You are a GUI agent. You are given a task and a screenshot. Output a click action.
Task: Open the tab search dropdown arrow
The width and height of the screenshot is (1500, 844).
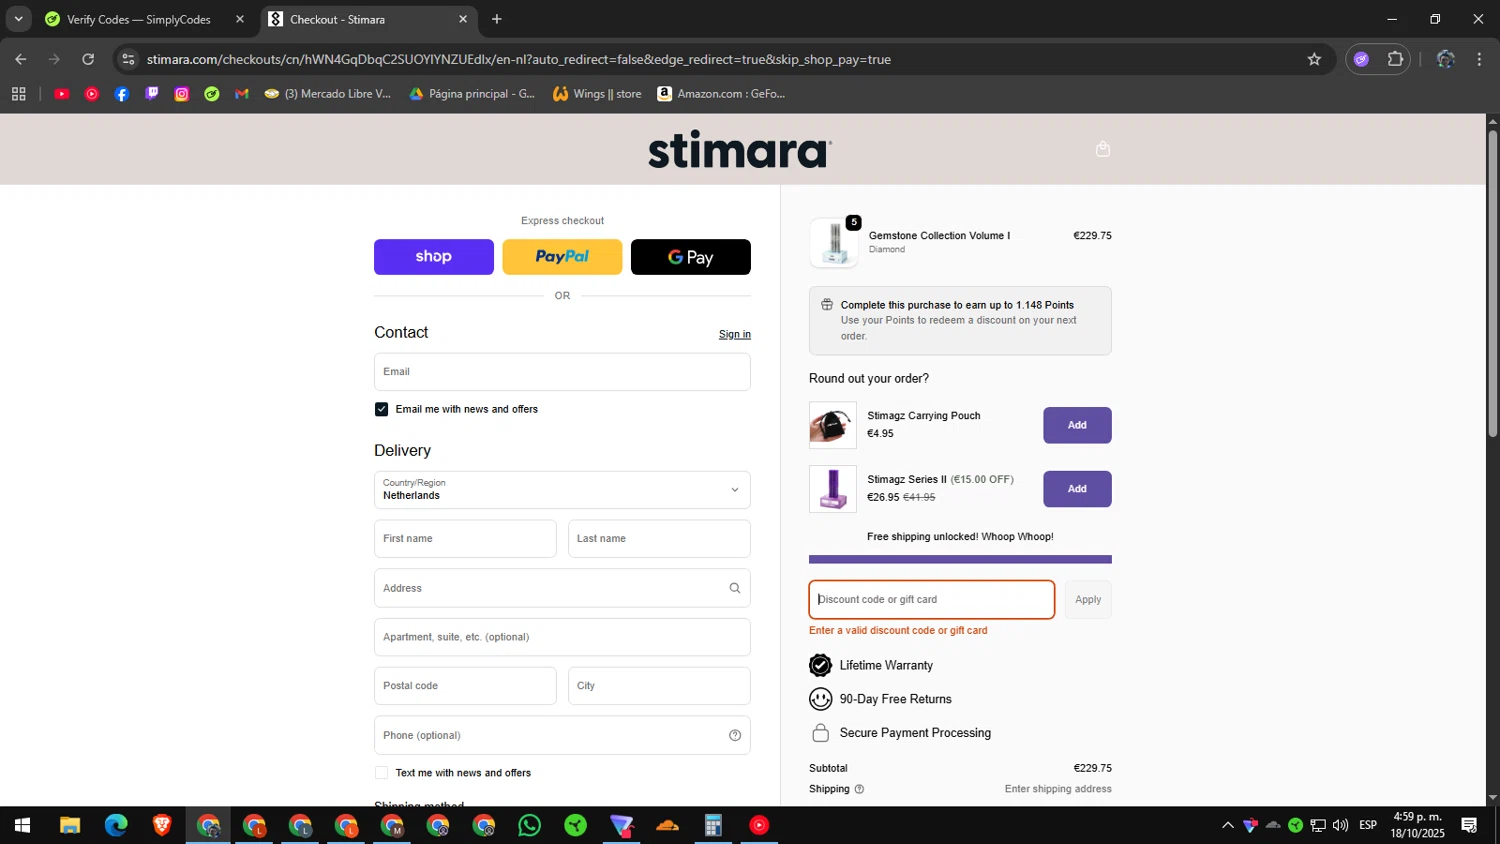click(18, 19)
